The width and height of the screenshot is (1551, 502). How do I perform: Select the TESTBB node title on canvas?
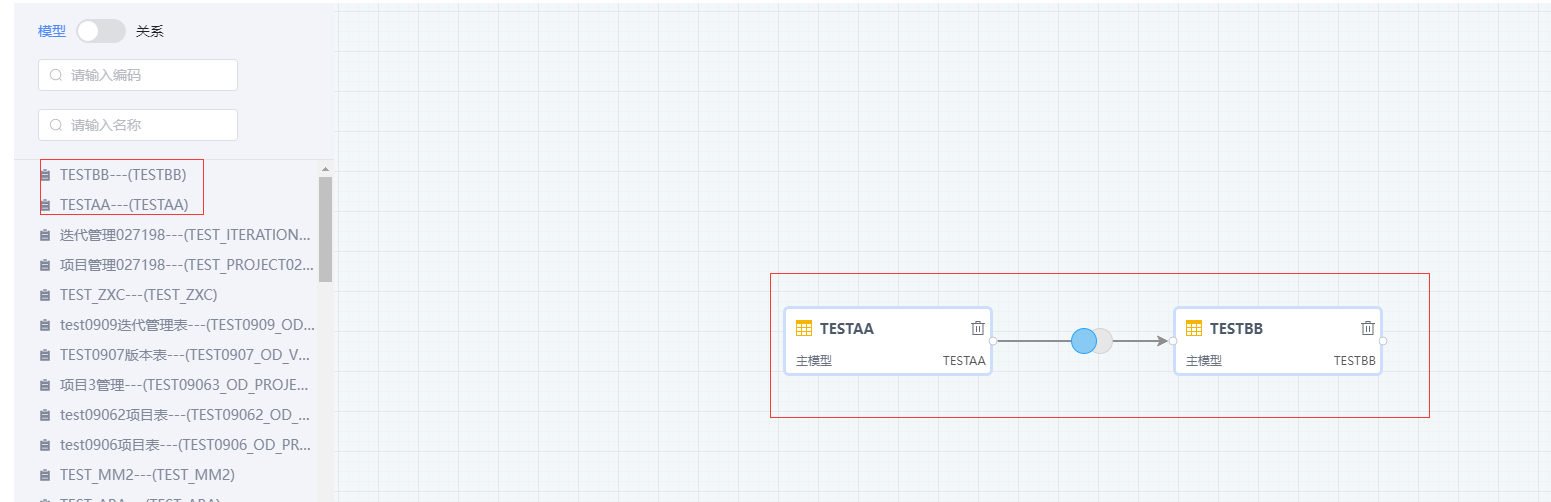coord(1236,328)
